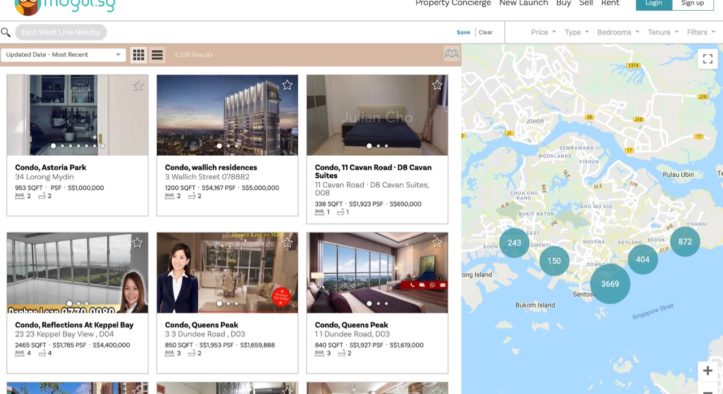Open the sort order dropdown

click(x=63, y=55)
